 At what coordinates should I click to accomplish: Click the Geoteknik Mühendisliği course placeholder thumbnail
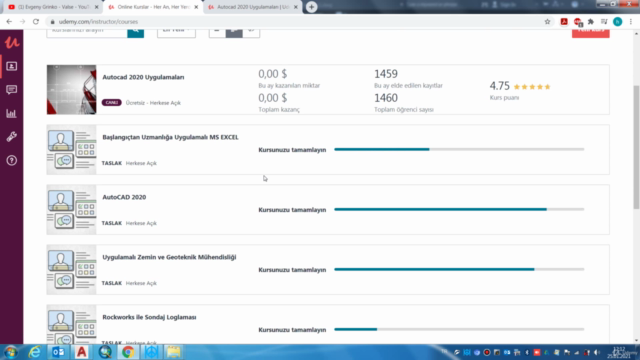coord(71,270)
